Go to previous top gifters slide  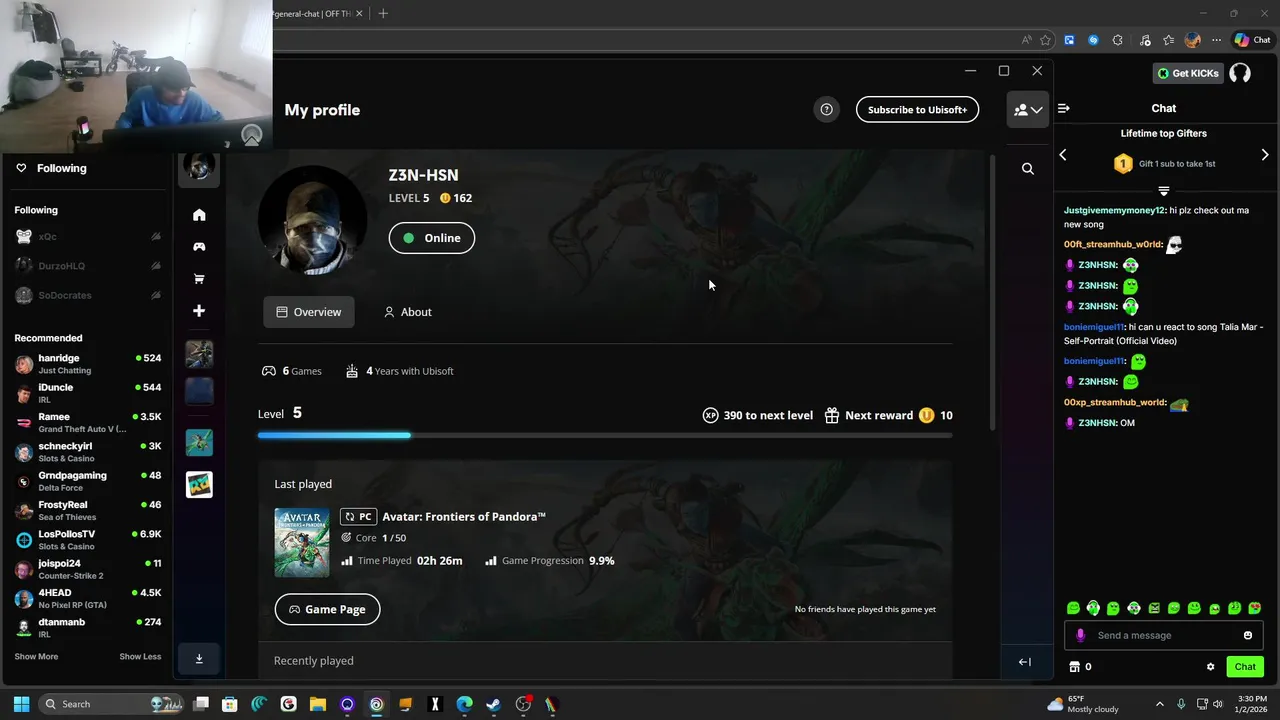1063,155
